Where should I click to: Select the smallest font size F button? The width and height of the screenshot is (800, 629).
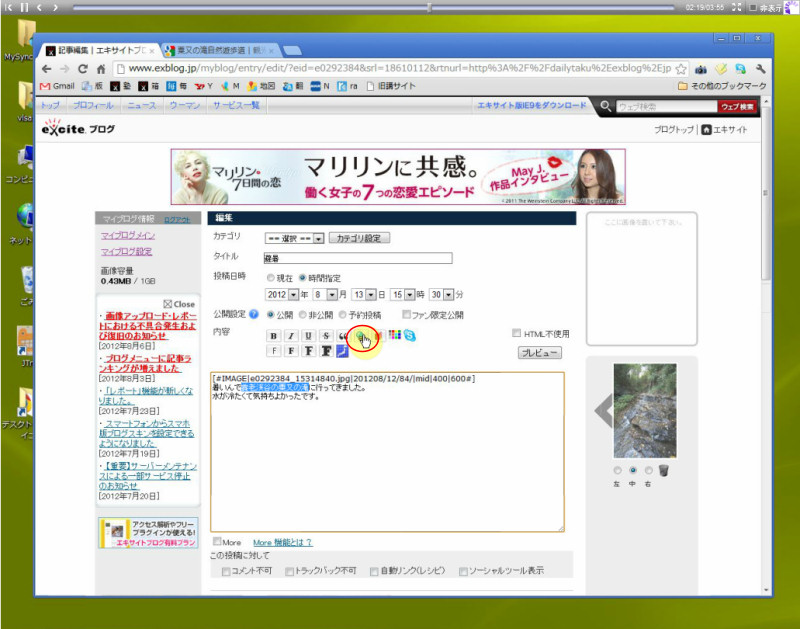[273, 351]
